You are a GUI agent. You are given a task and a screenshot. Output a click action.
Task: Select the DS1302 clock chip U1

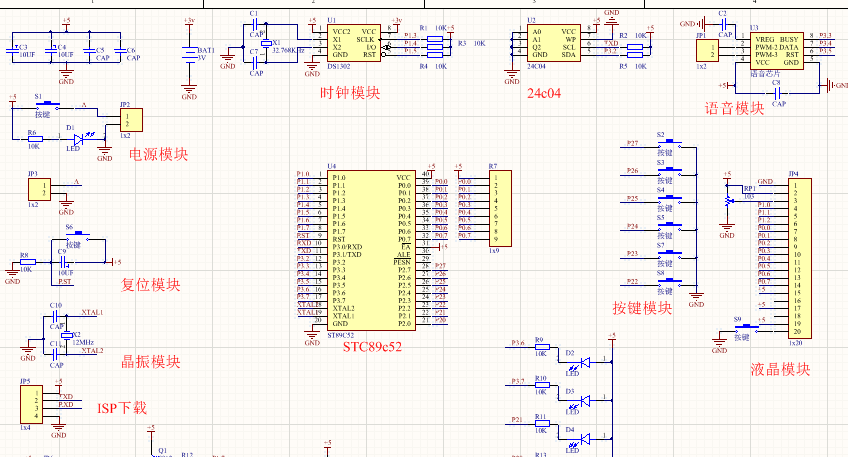click(354, 43)
